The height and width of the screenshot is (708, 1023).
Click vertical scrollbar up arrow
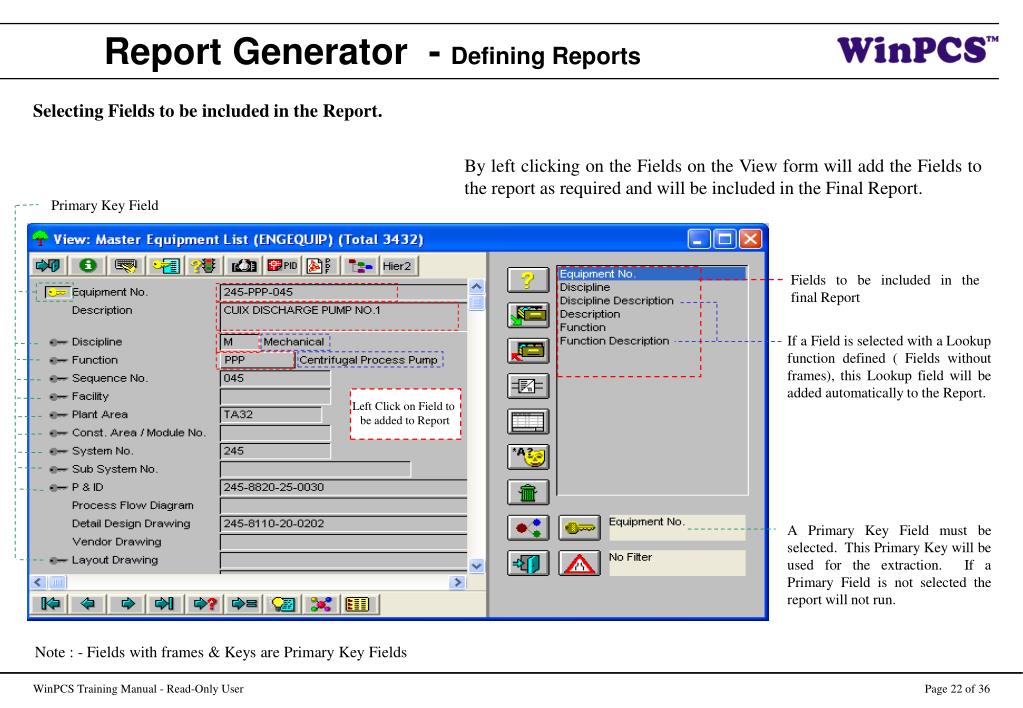476,286
